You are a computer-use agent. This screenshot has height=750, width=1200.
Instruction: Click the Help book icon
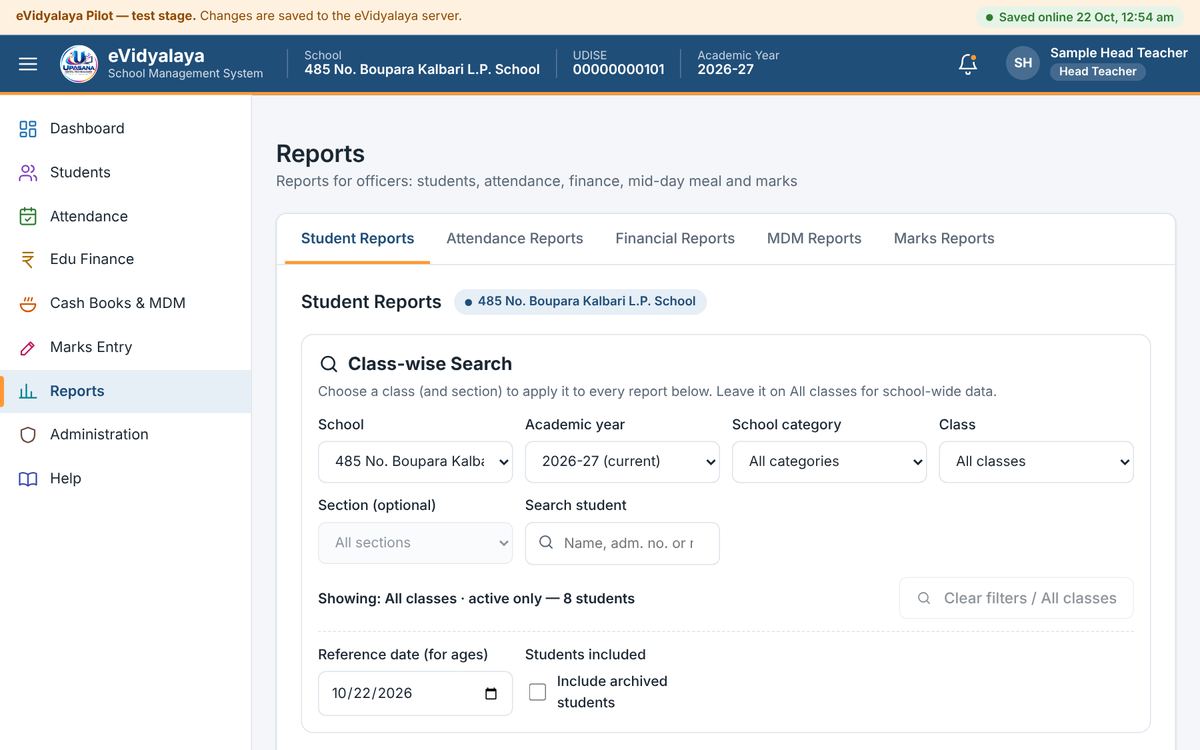click(x=28, y=479)
